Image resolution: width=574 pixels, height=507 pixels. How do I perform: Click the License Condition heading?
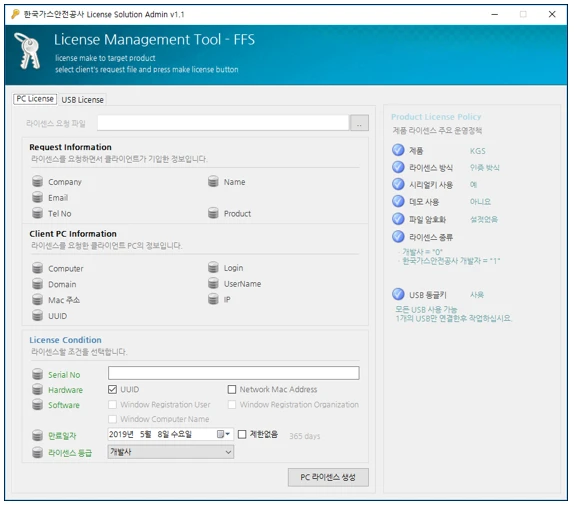tap(66, 340)
